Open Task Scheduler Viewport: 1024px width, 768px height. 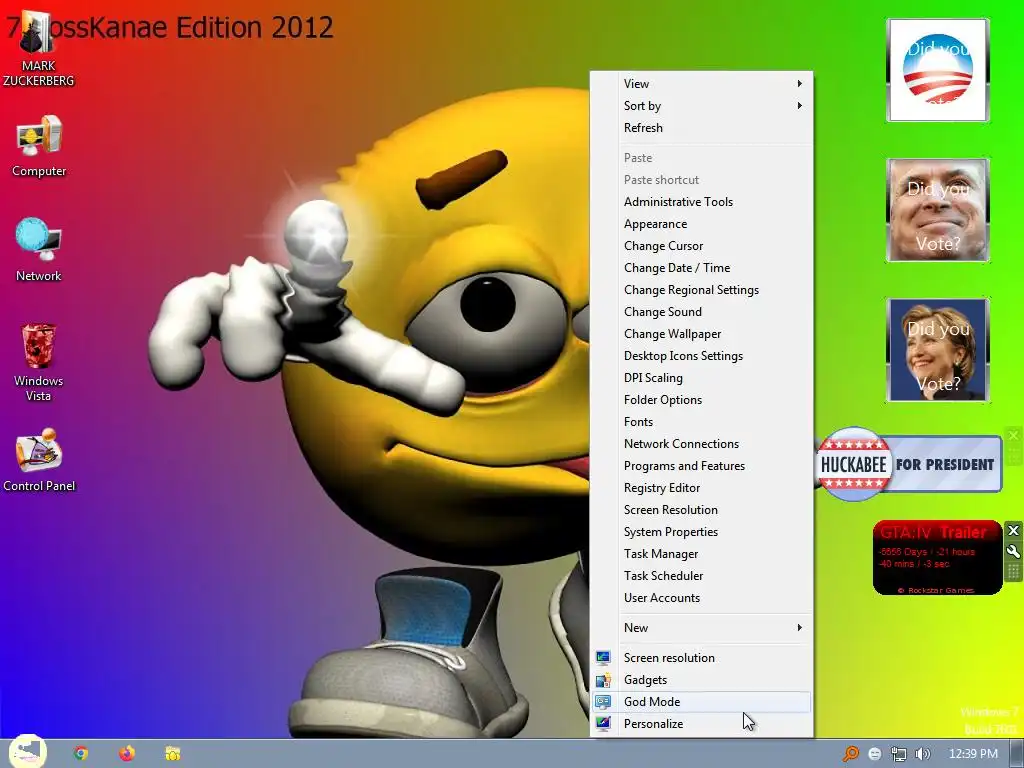tap(701, 576)
